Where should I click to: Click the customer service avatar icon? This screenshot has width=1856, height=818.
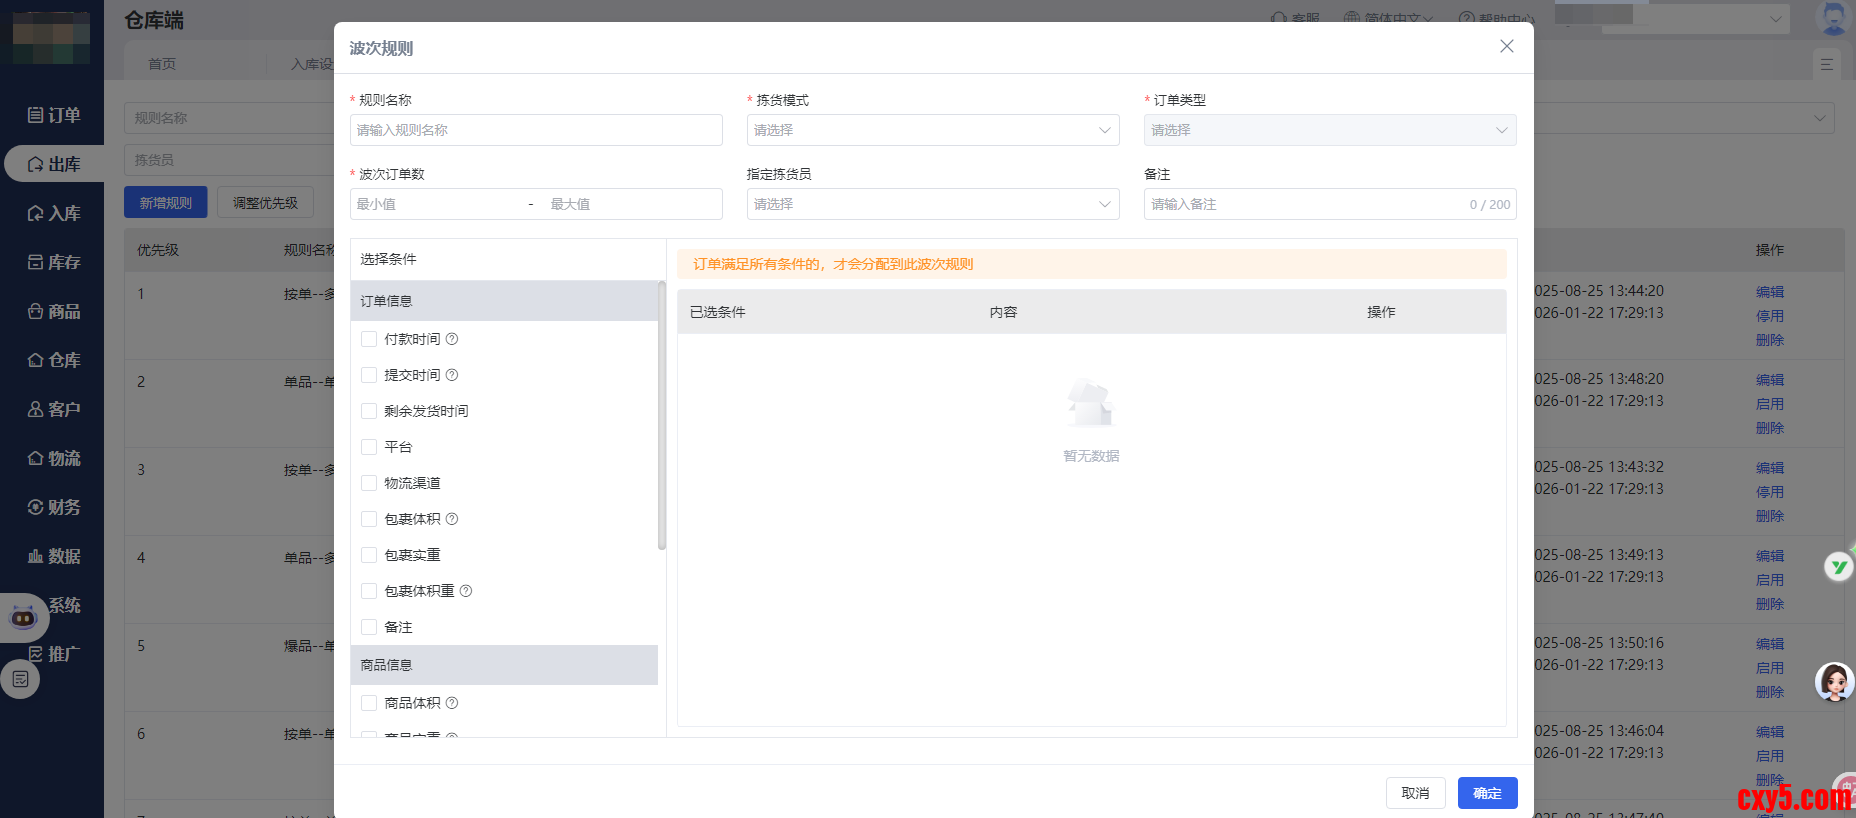[1834, 682]
